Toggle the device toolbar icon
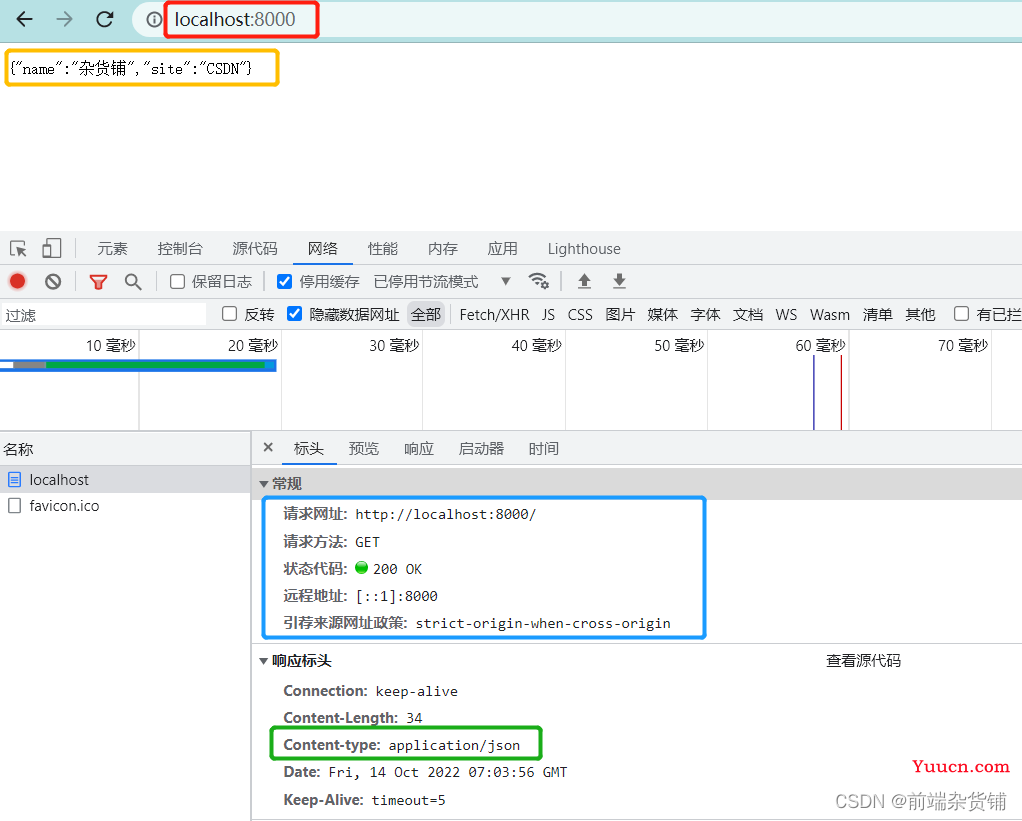Screen dimensions: 1022x821 tap(51, 248)
